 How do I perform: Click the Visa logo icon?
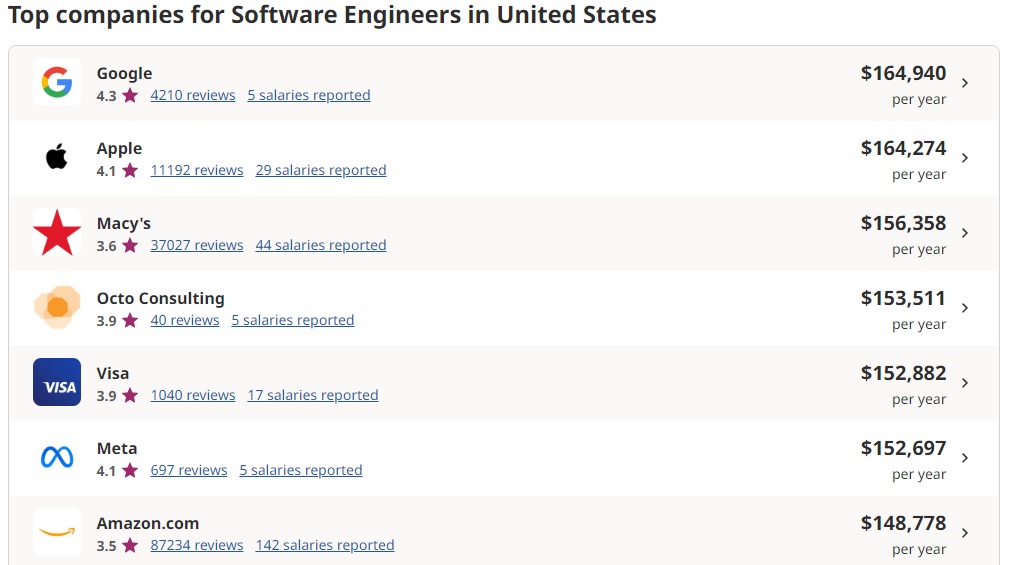coord(57,382)
